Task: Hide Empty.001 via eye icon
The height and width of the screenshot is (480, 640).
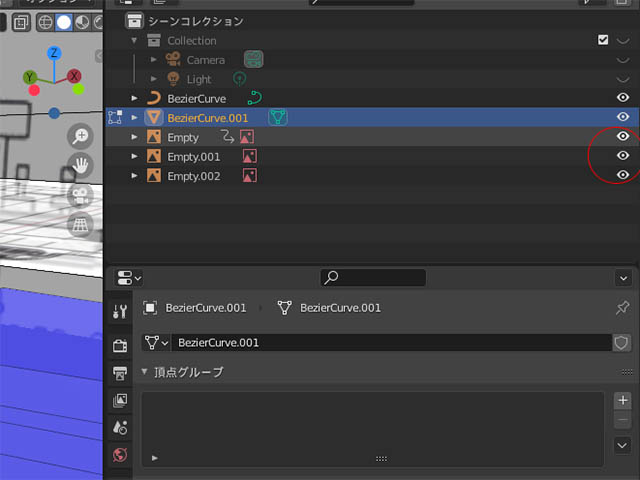Action: [x=623, y=156]
